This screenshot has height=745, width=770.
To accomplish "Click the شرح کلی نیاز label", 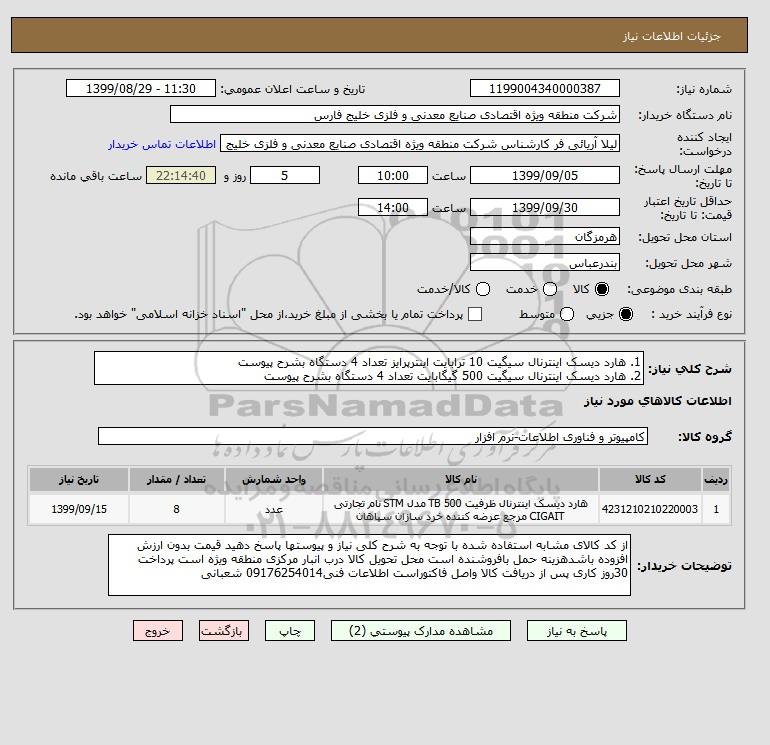I will tap(690, 369).
